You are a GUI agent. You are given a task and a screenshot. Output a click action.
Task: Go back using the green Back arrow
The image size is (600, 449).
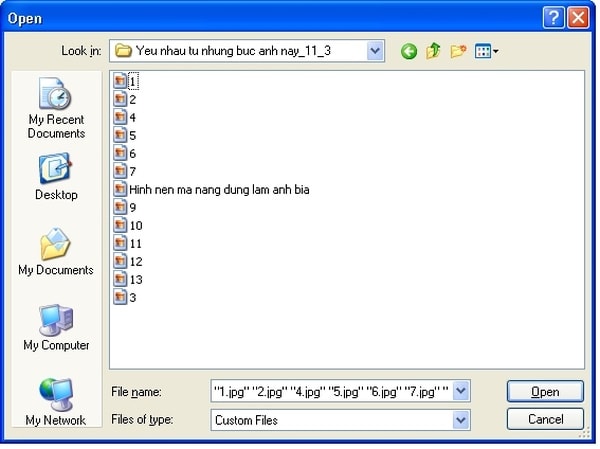[x=409, y=51]
